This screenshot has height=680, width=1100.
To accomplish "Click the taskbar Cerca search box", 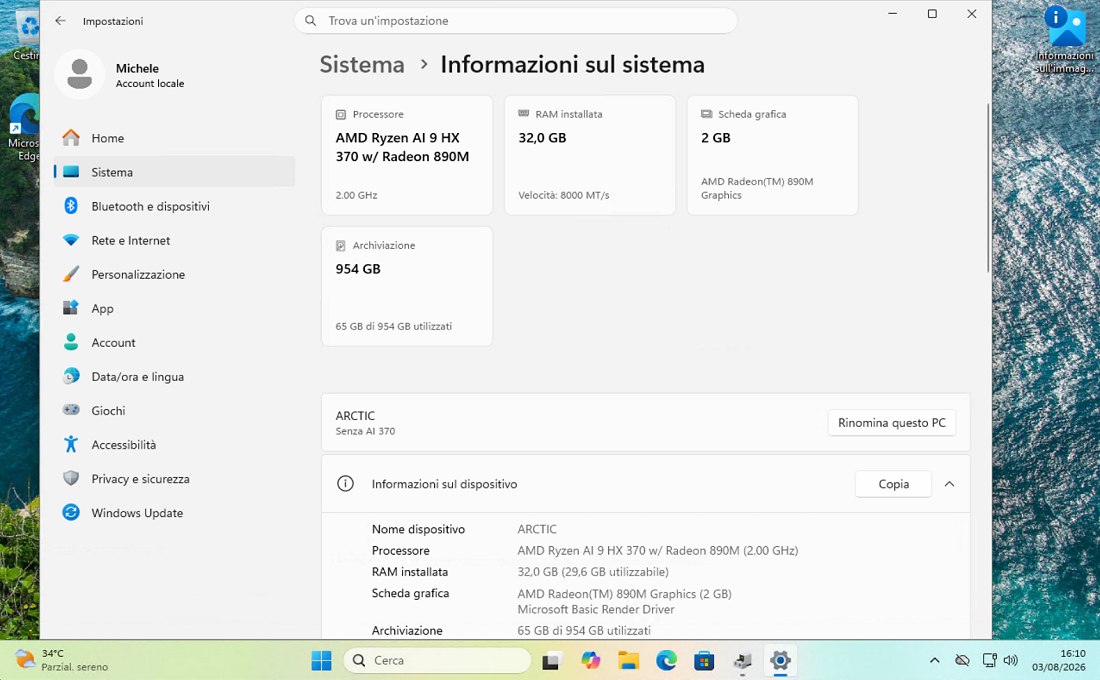I will 437,660.
